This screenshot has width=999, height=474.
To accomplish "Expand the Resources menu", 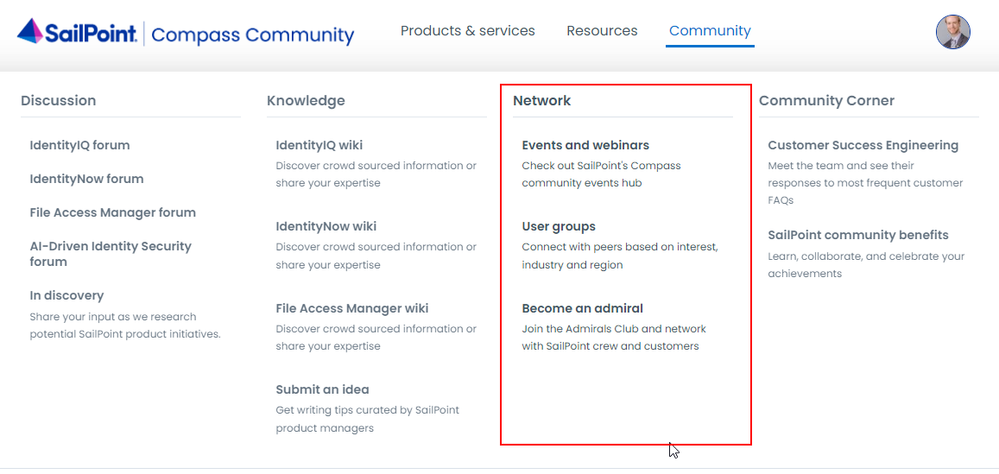I will click(x=601, y=31).
